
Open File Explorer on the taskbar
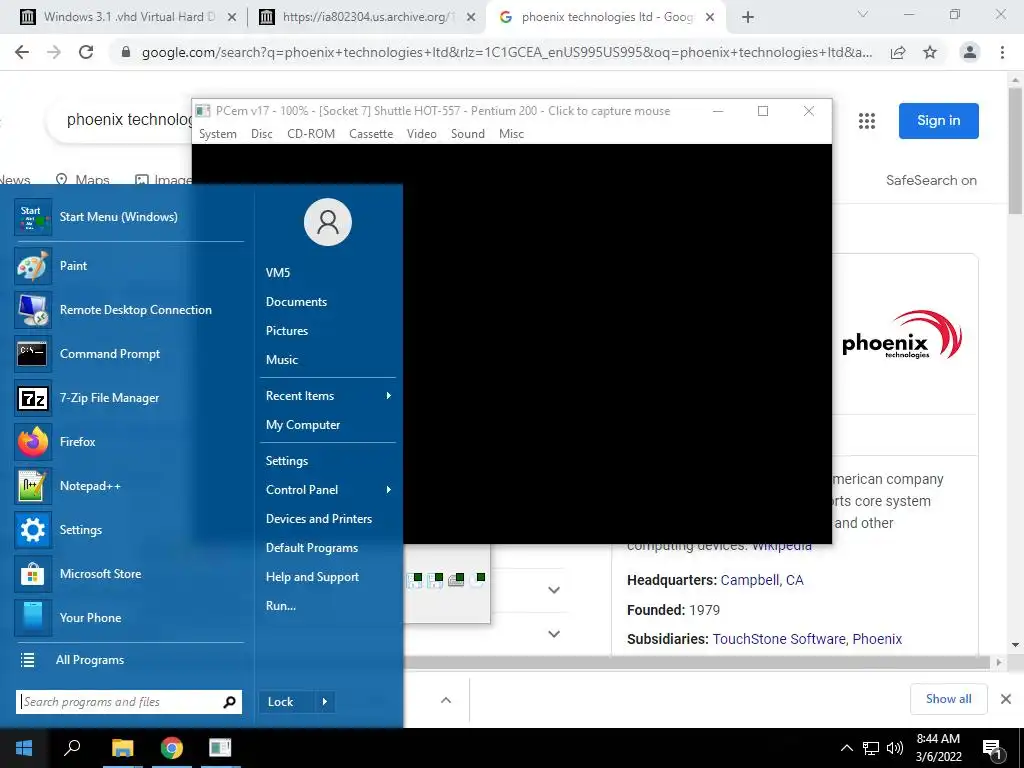(x=122, y=748)
